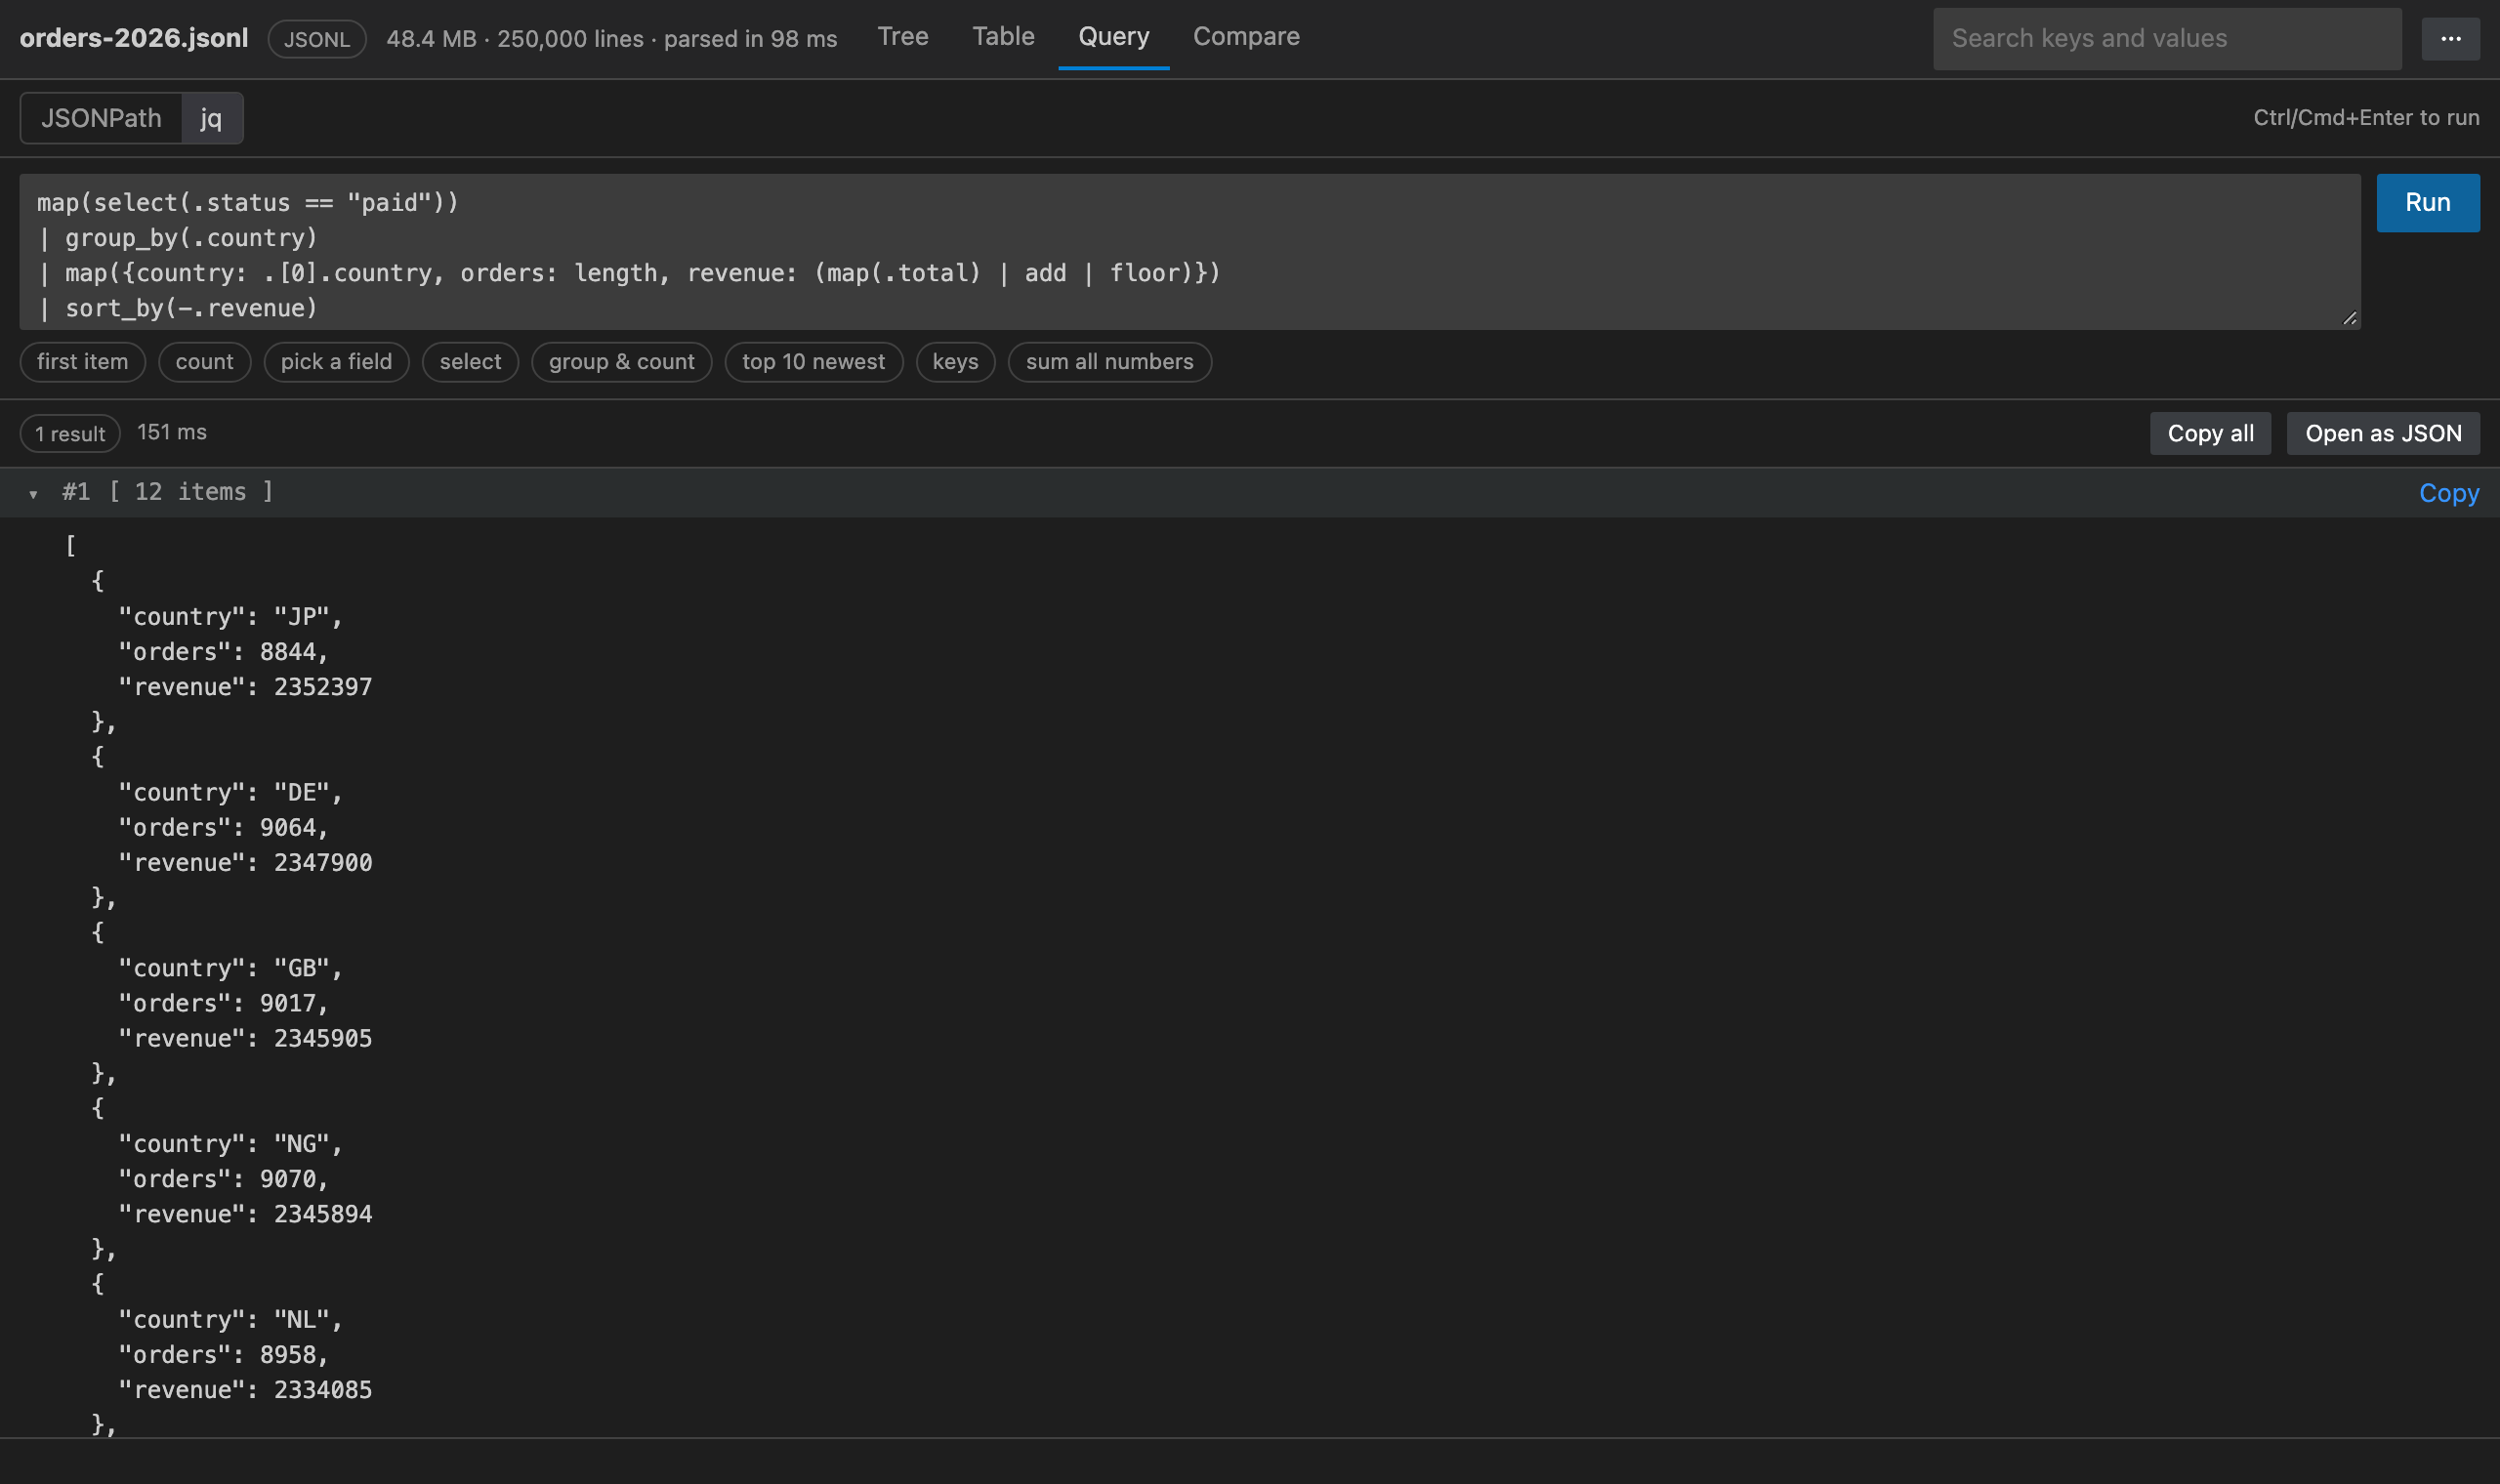Grab the query editor resize handle
This screenshot has width=2500, height=1484.
tap(2349, 318)
